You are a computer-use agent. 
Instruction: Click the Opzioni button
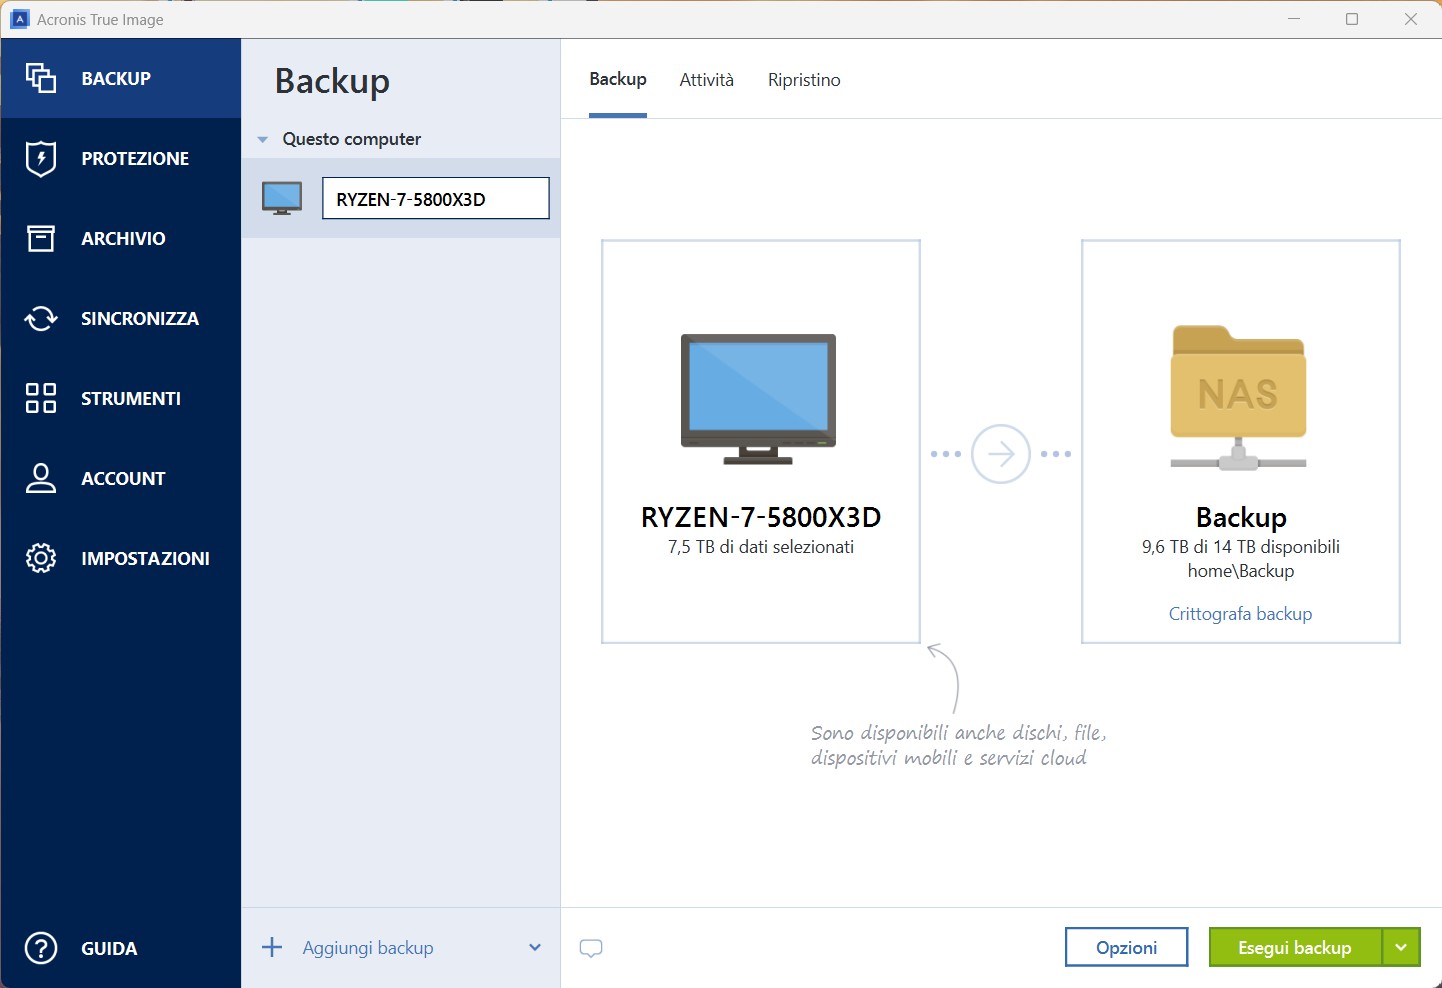(1126, 947)
